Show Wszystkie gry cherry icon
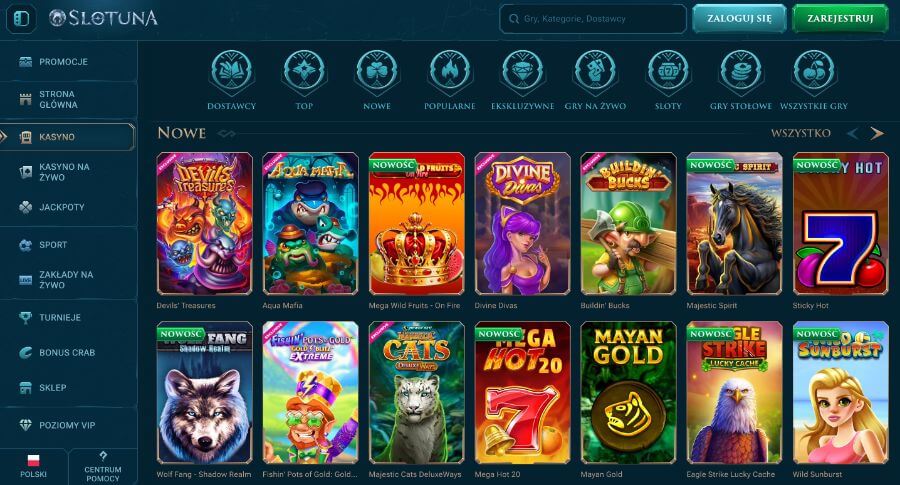Image resolution: width=900 pixels, height=485 pixels. 814,72
